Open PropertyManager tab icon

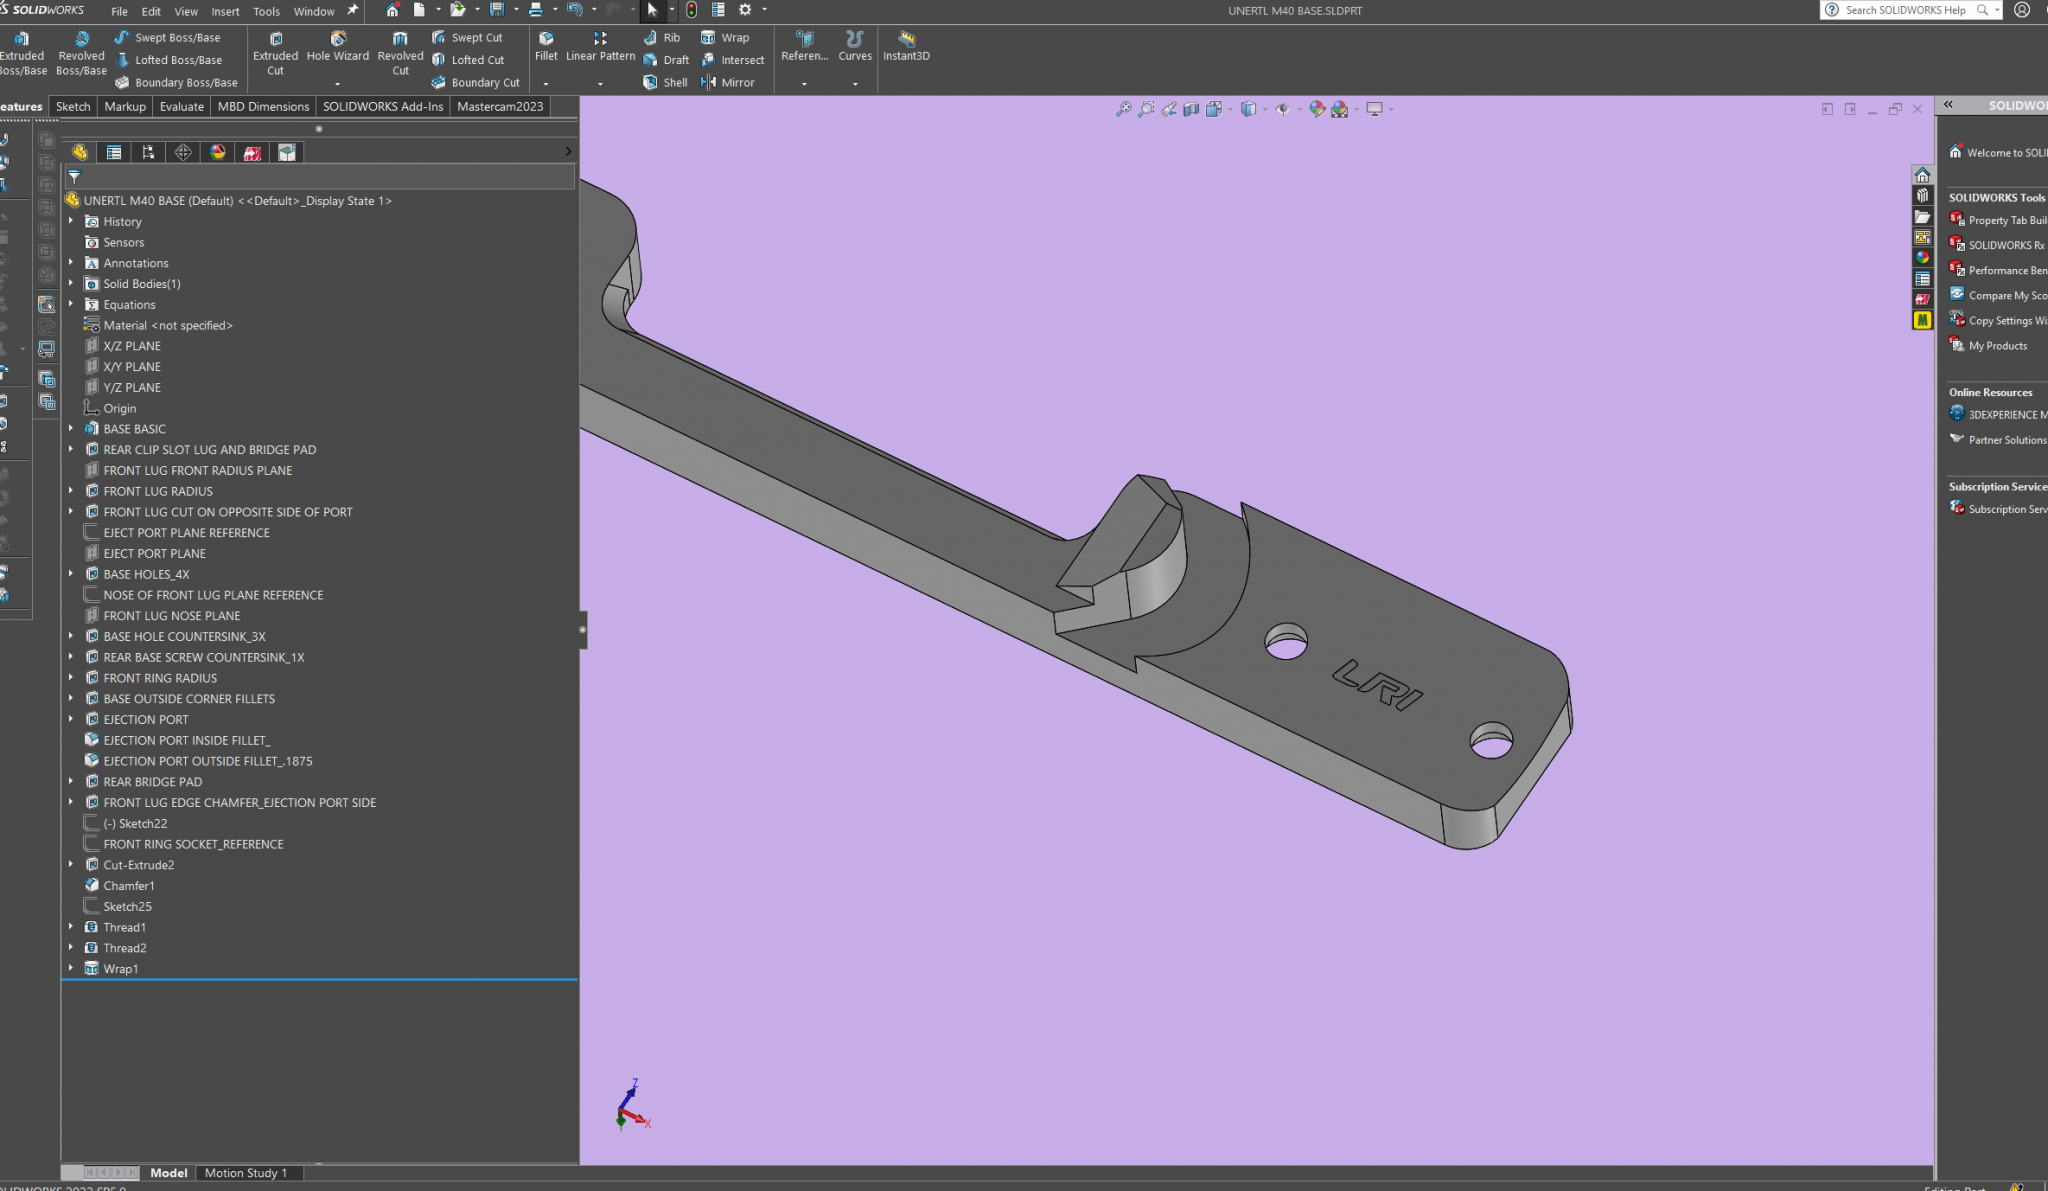(x=114, y=152)
